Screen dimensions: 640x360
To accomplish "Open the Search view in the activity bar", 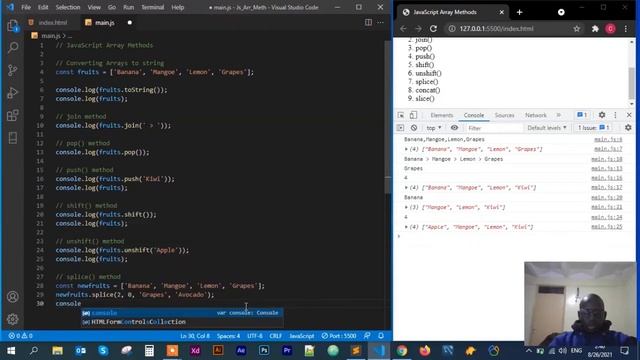I will click(13, 48).
